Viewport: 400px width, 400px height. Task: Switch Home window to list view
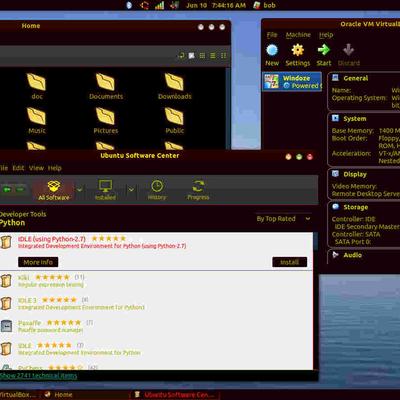[213, 56]
